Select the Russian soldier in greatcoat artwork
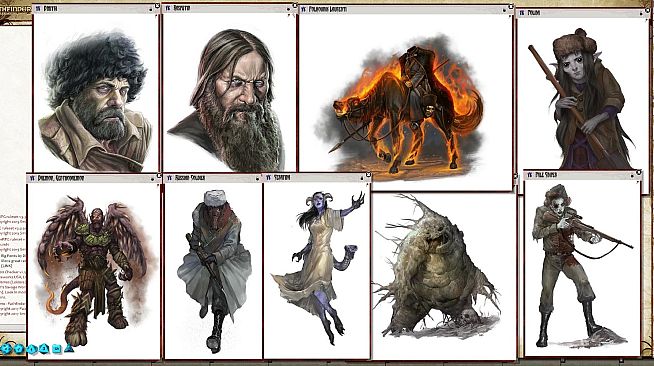This screenshot has height=366, width=654. coord(214,271)
